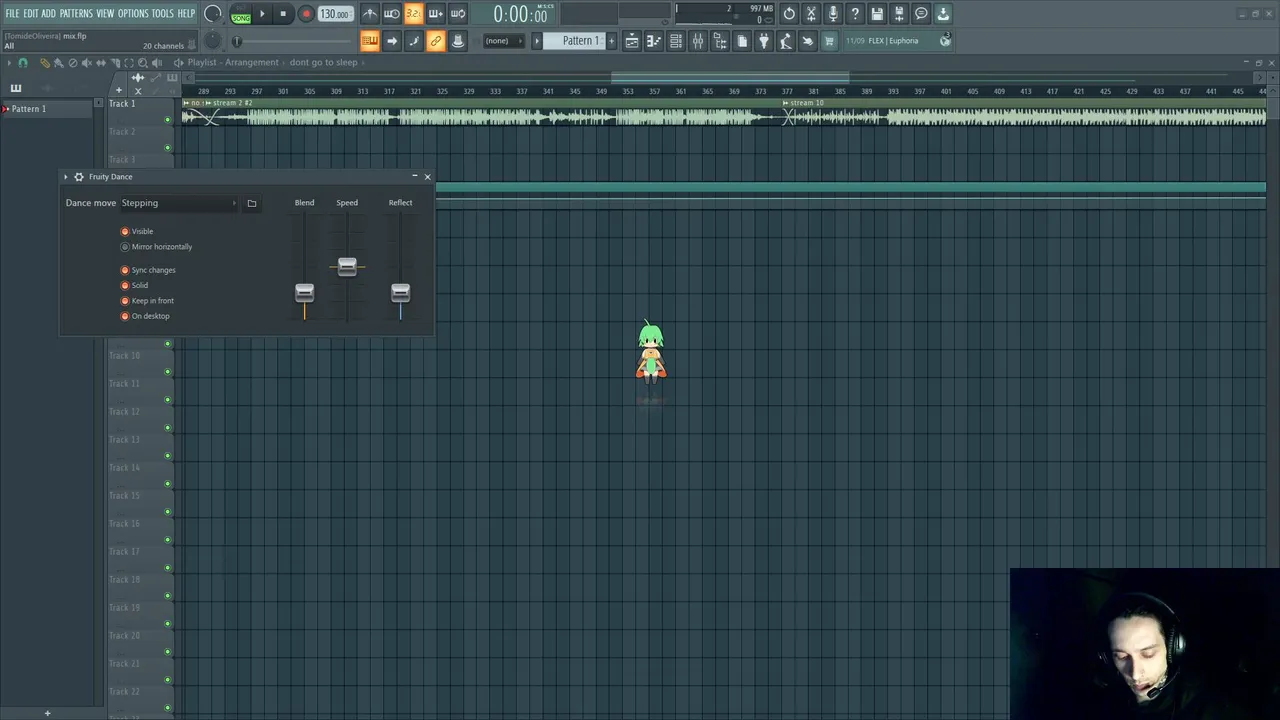Toggle typing keyboard to piano icon

[369, 41]
